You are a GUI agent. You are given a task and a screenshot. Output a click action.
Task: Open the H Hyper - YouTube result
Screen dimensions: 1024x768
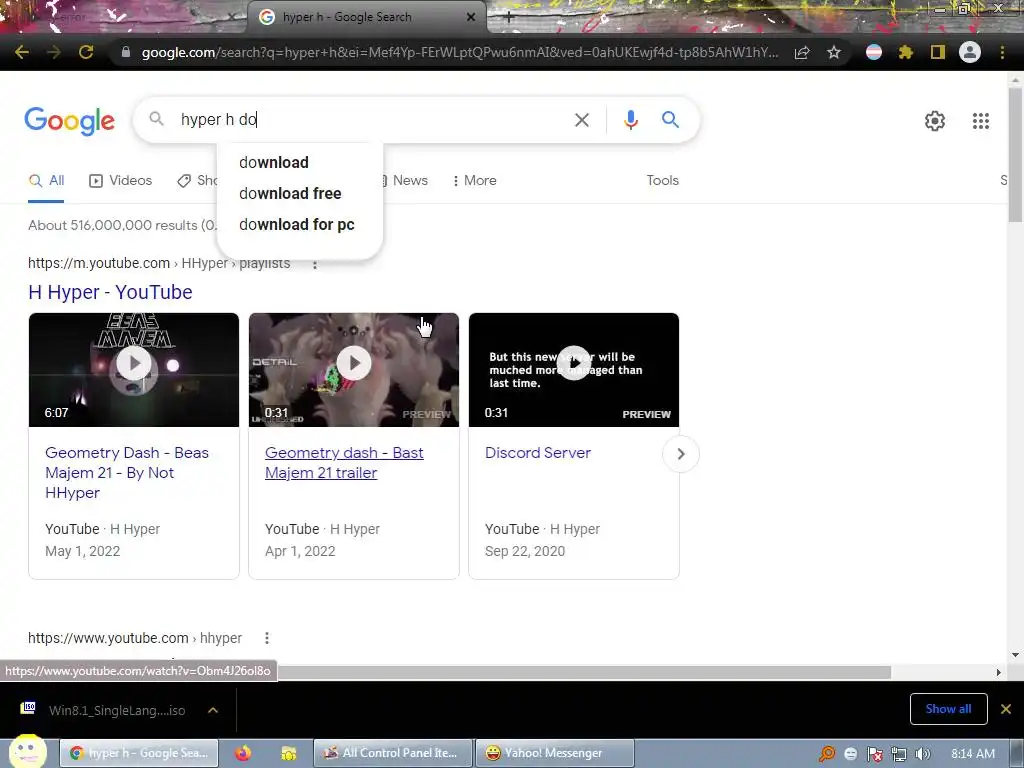coord(110,292)
